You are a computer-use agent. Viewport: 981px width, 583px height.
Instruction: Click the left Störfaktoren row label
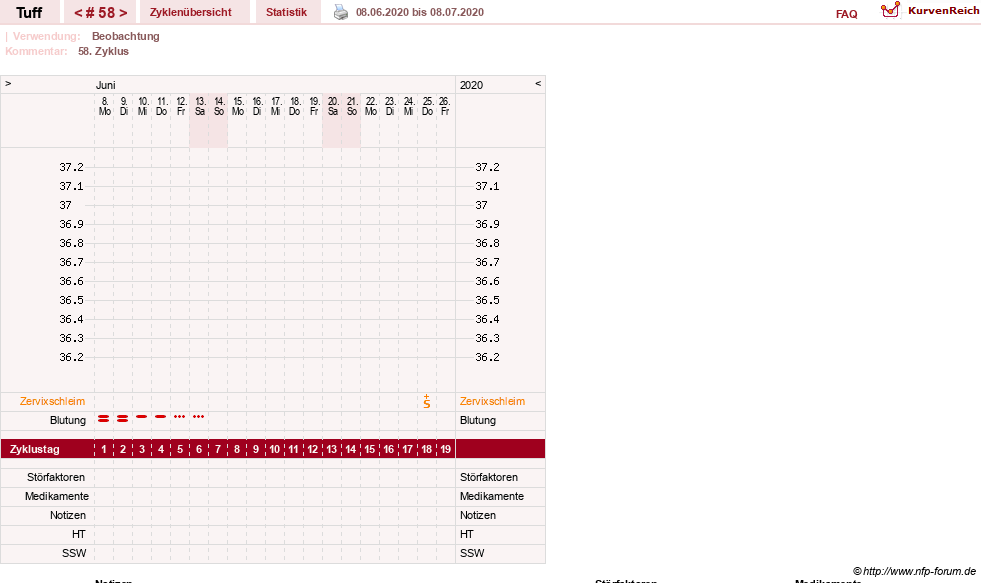(x=56, y=477)
